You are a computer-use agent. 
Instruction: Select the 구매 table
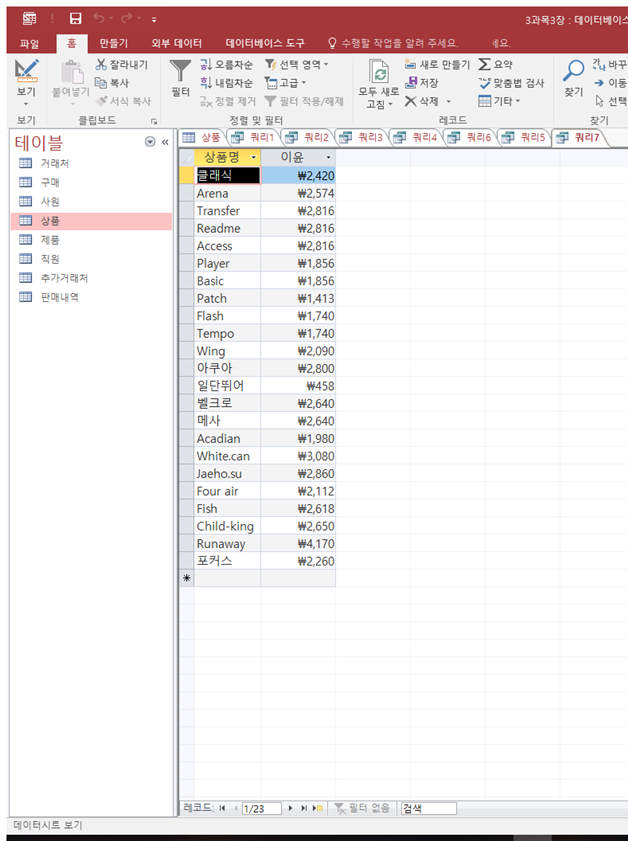click(x=91, y=182)
